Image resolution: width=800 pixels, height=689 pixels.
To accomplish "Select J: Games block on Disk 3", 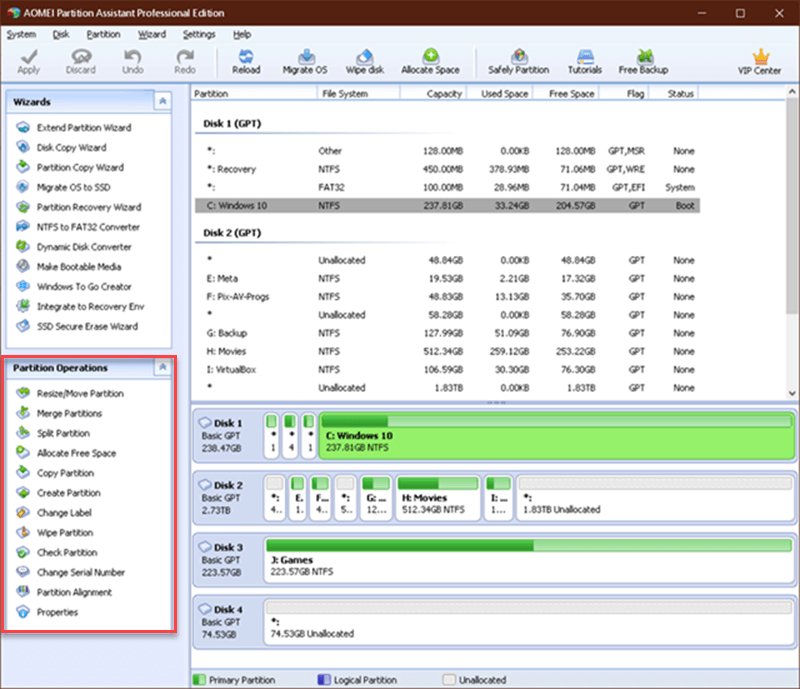I will click(529, 560).
